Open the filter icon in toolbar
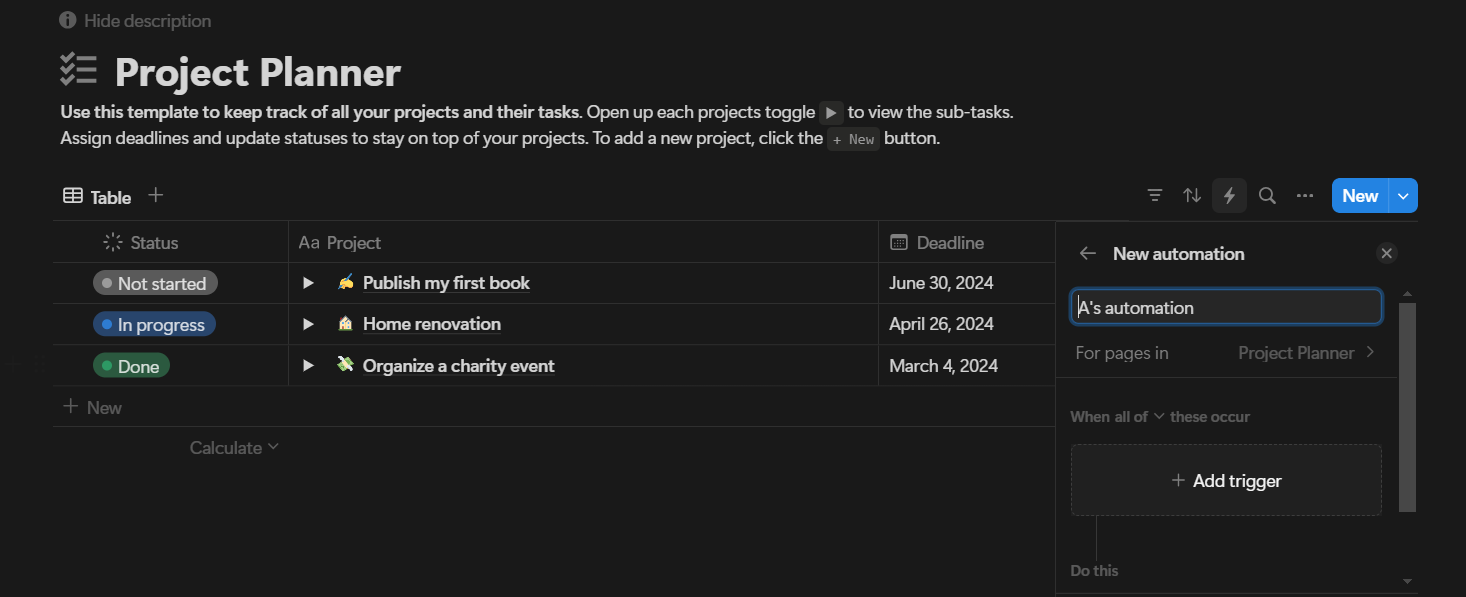1466x597 pixels. point(1155,196)
